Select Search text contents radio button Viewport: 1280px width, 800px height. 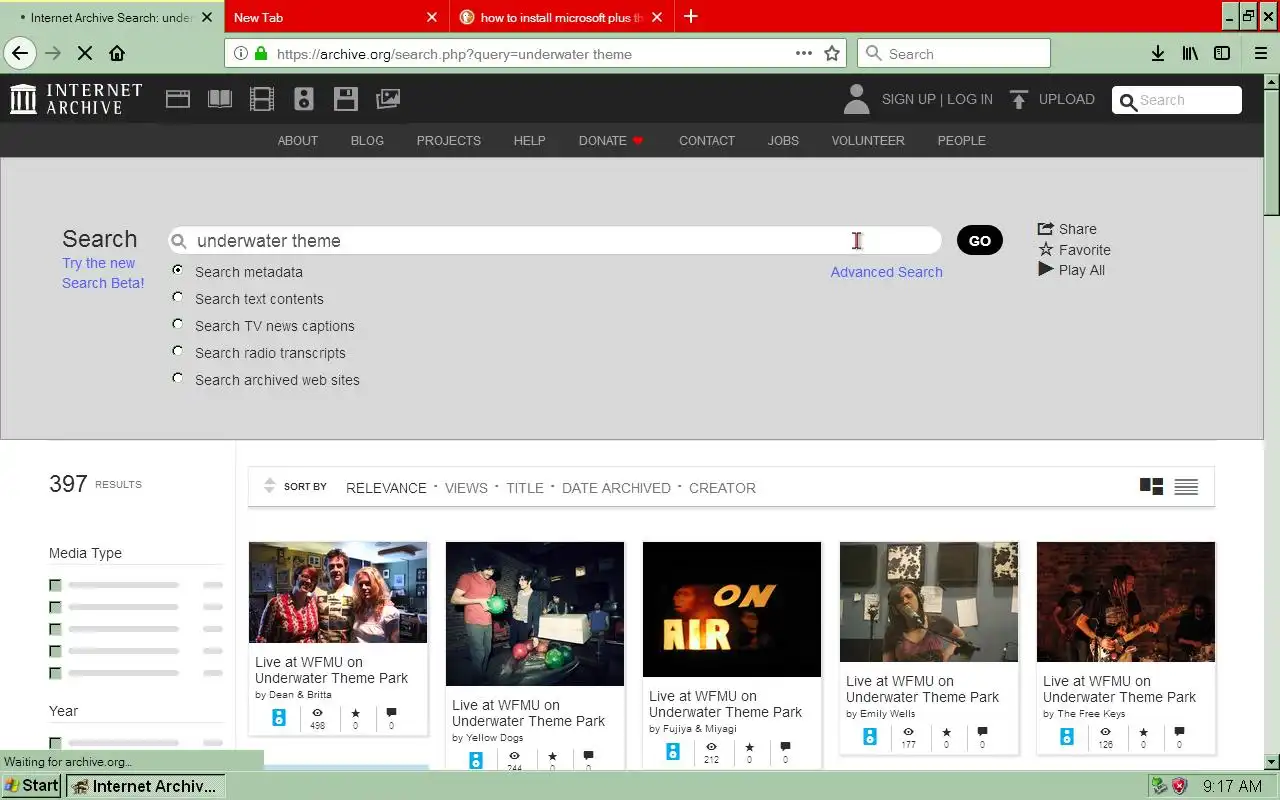coord(177,297)
